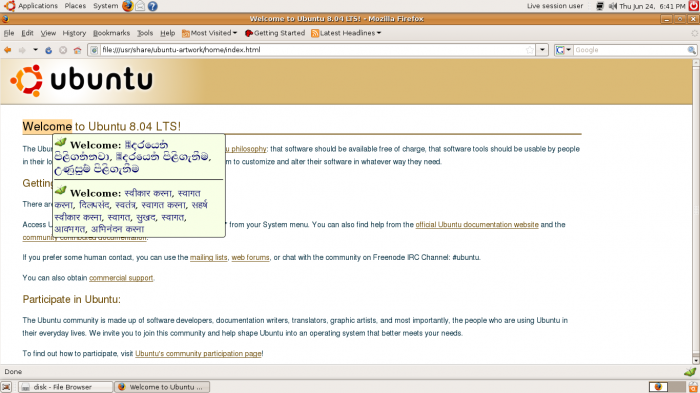The width and height of the screenshot is (700, 393).
Task: Open the back/forward history dropdown arrow
Action: [35, 50]
